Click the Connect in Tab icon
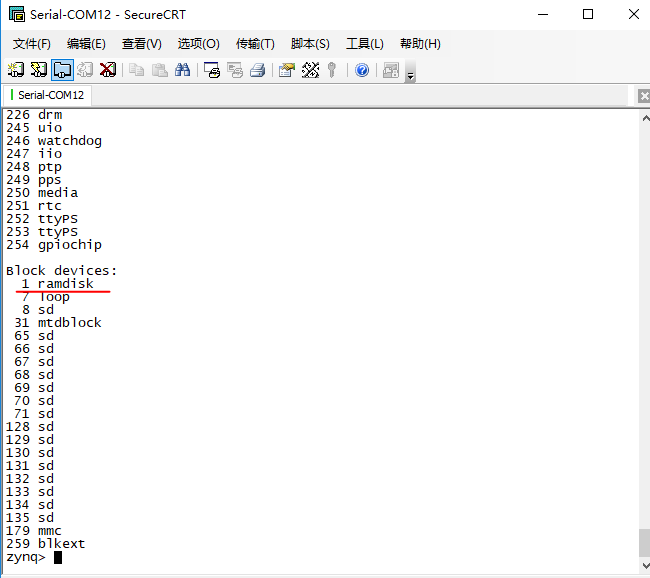Image resolution: width=650 pixels, height=578 pixels. [x=62, y=70]
